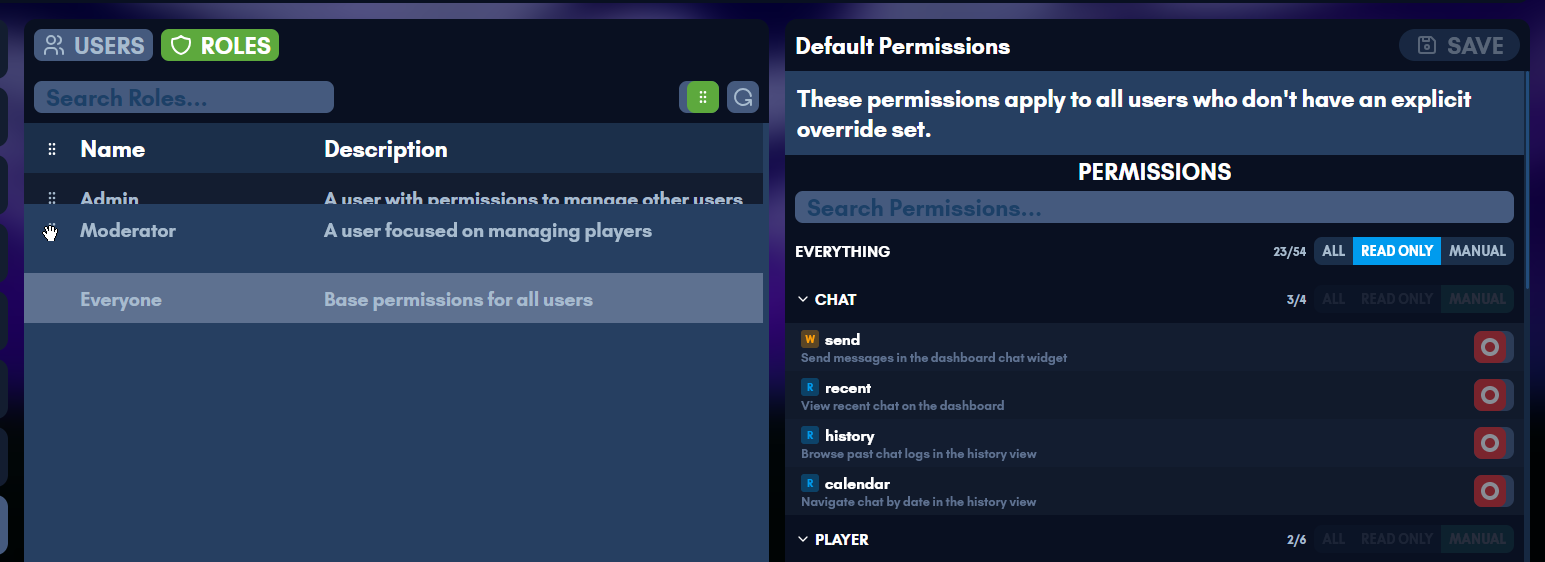
Task: Set Chat section to Read Only
Action: pos(1397,299)
